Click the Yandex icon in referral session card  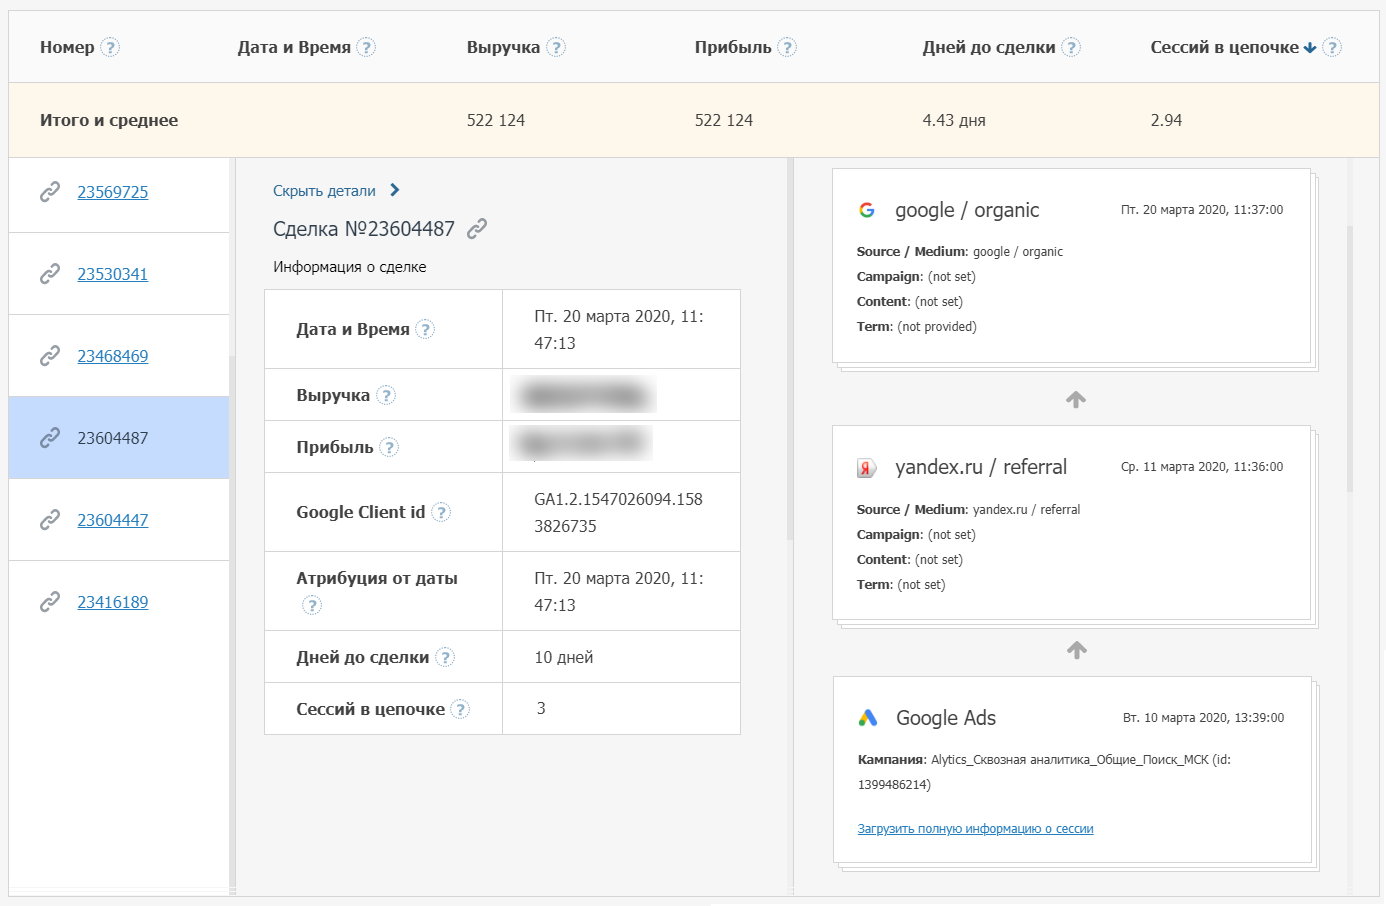(867, 468)
